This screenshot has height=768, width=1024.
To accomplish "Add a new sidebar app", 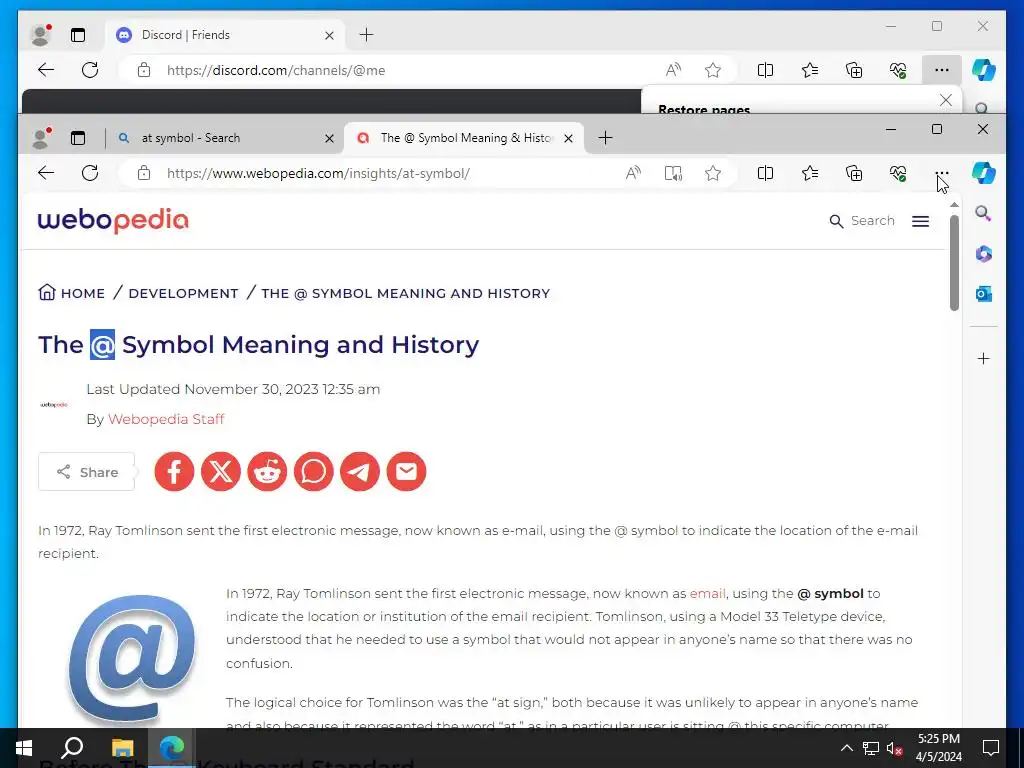I will (984, 359).
